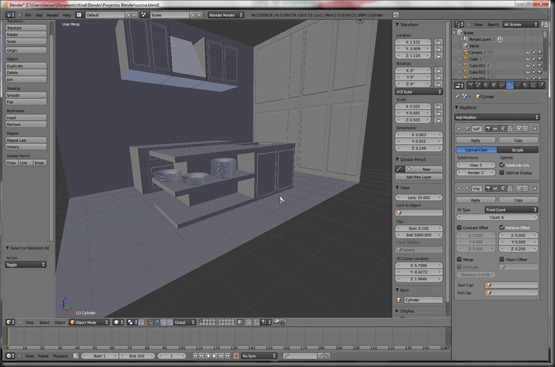Image resolution: width=555 pixels, height=367 pixels.
Task: Open the All Scenes outliner dropdown
Action: (x=520, y=24)
